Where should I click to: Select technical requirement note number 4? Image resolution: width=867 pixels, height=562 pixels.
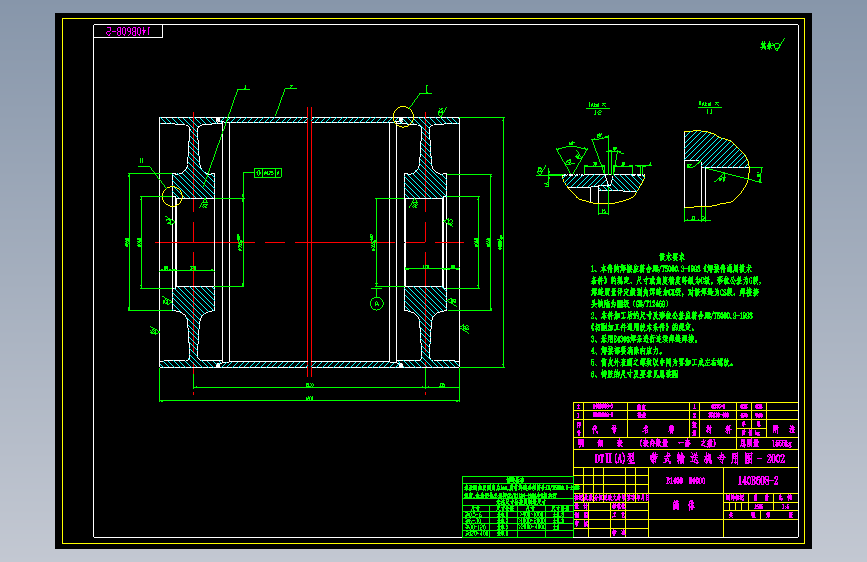click(626, 351)
